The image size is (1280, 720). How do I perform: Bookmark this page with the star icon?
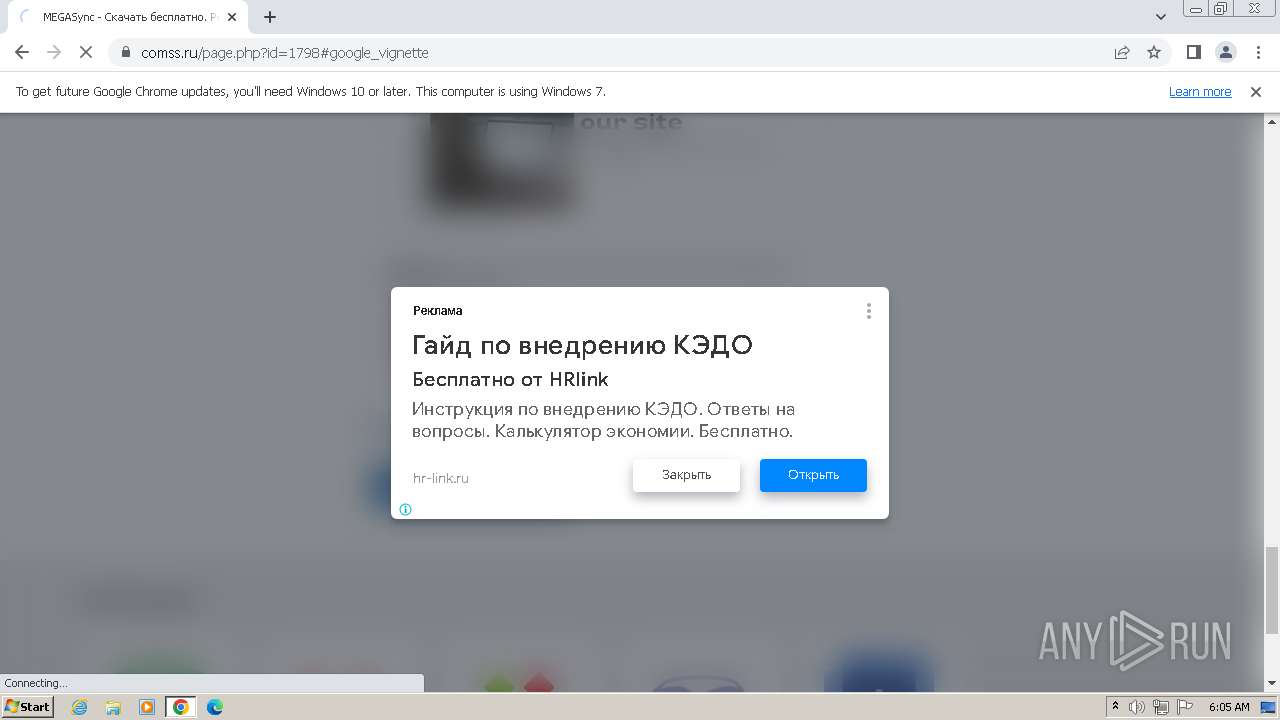click(x=1154, y=53)
